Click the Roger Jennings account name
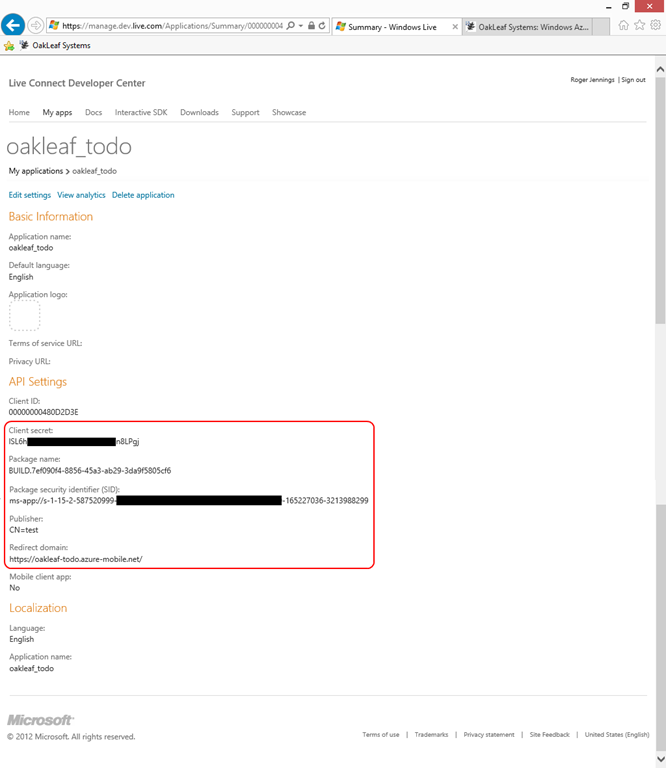The width and height of the screenshot is (666, 768). click(x=592, y=79)
